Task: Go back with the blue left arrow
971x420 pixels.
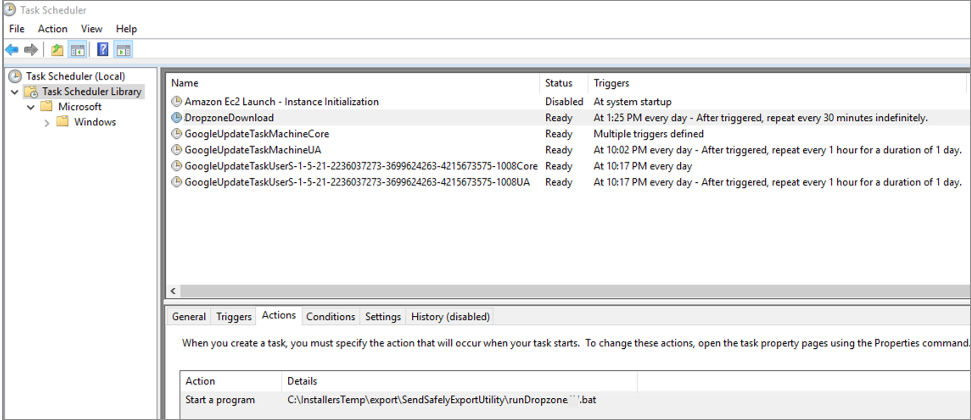Action: 12,50
